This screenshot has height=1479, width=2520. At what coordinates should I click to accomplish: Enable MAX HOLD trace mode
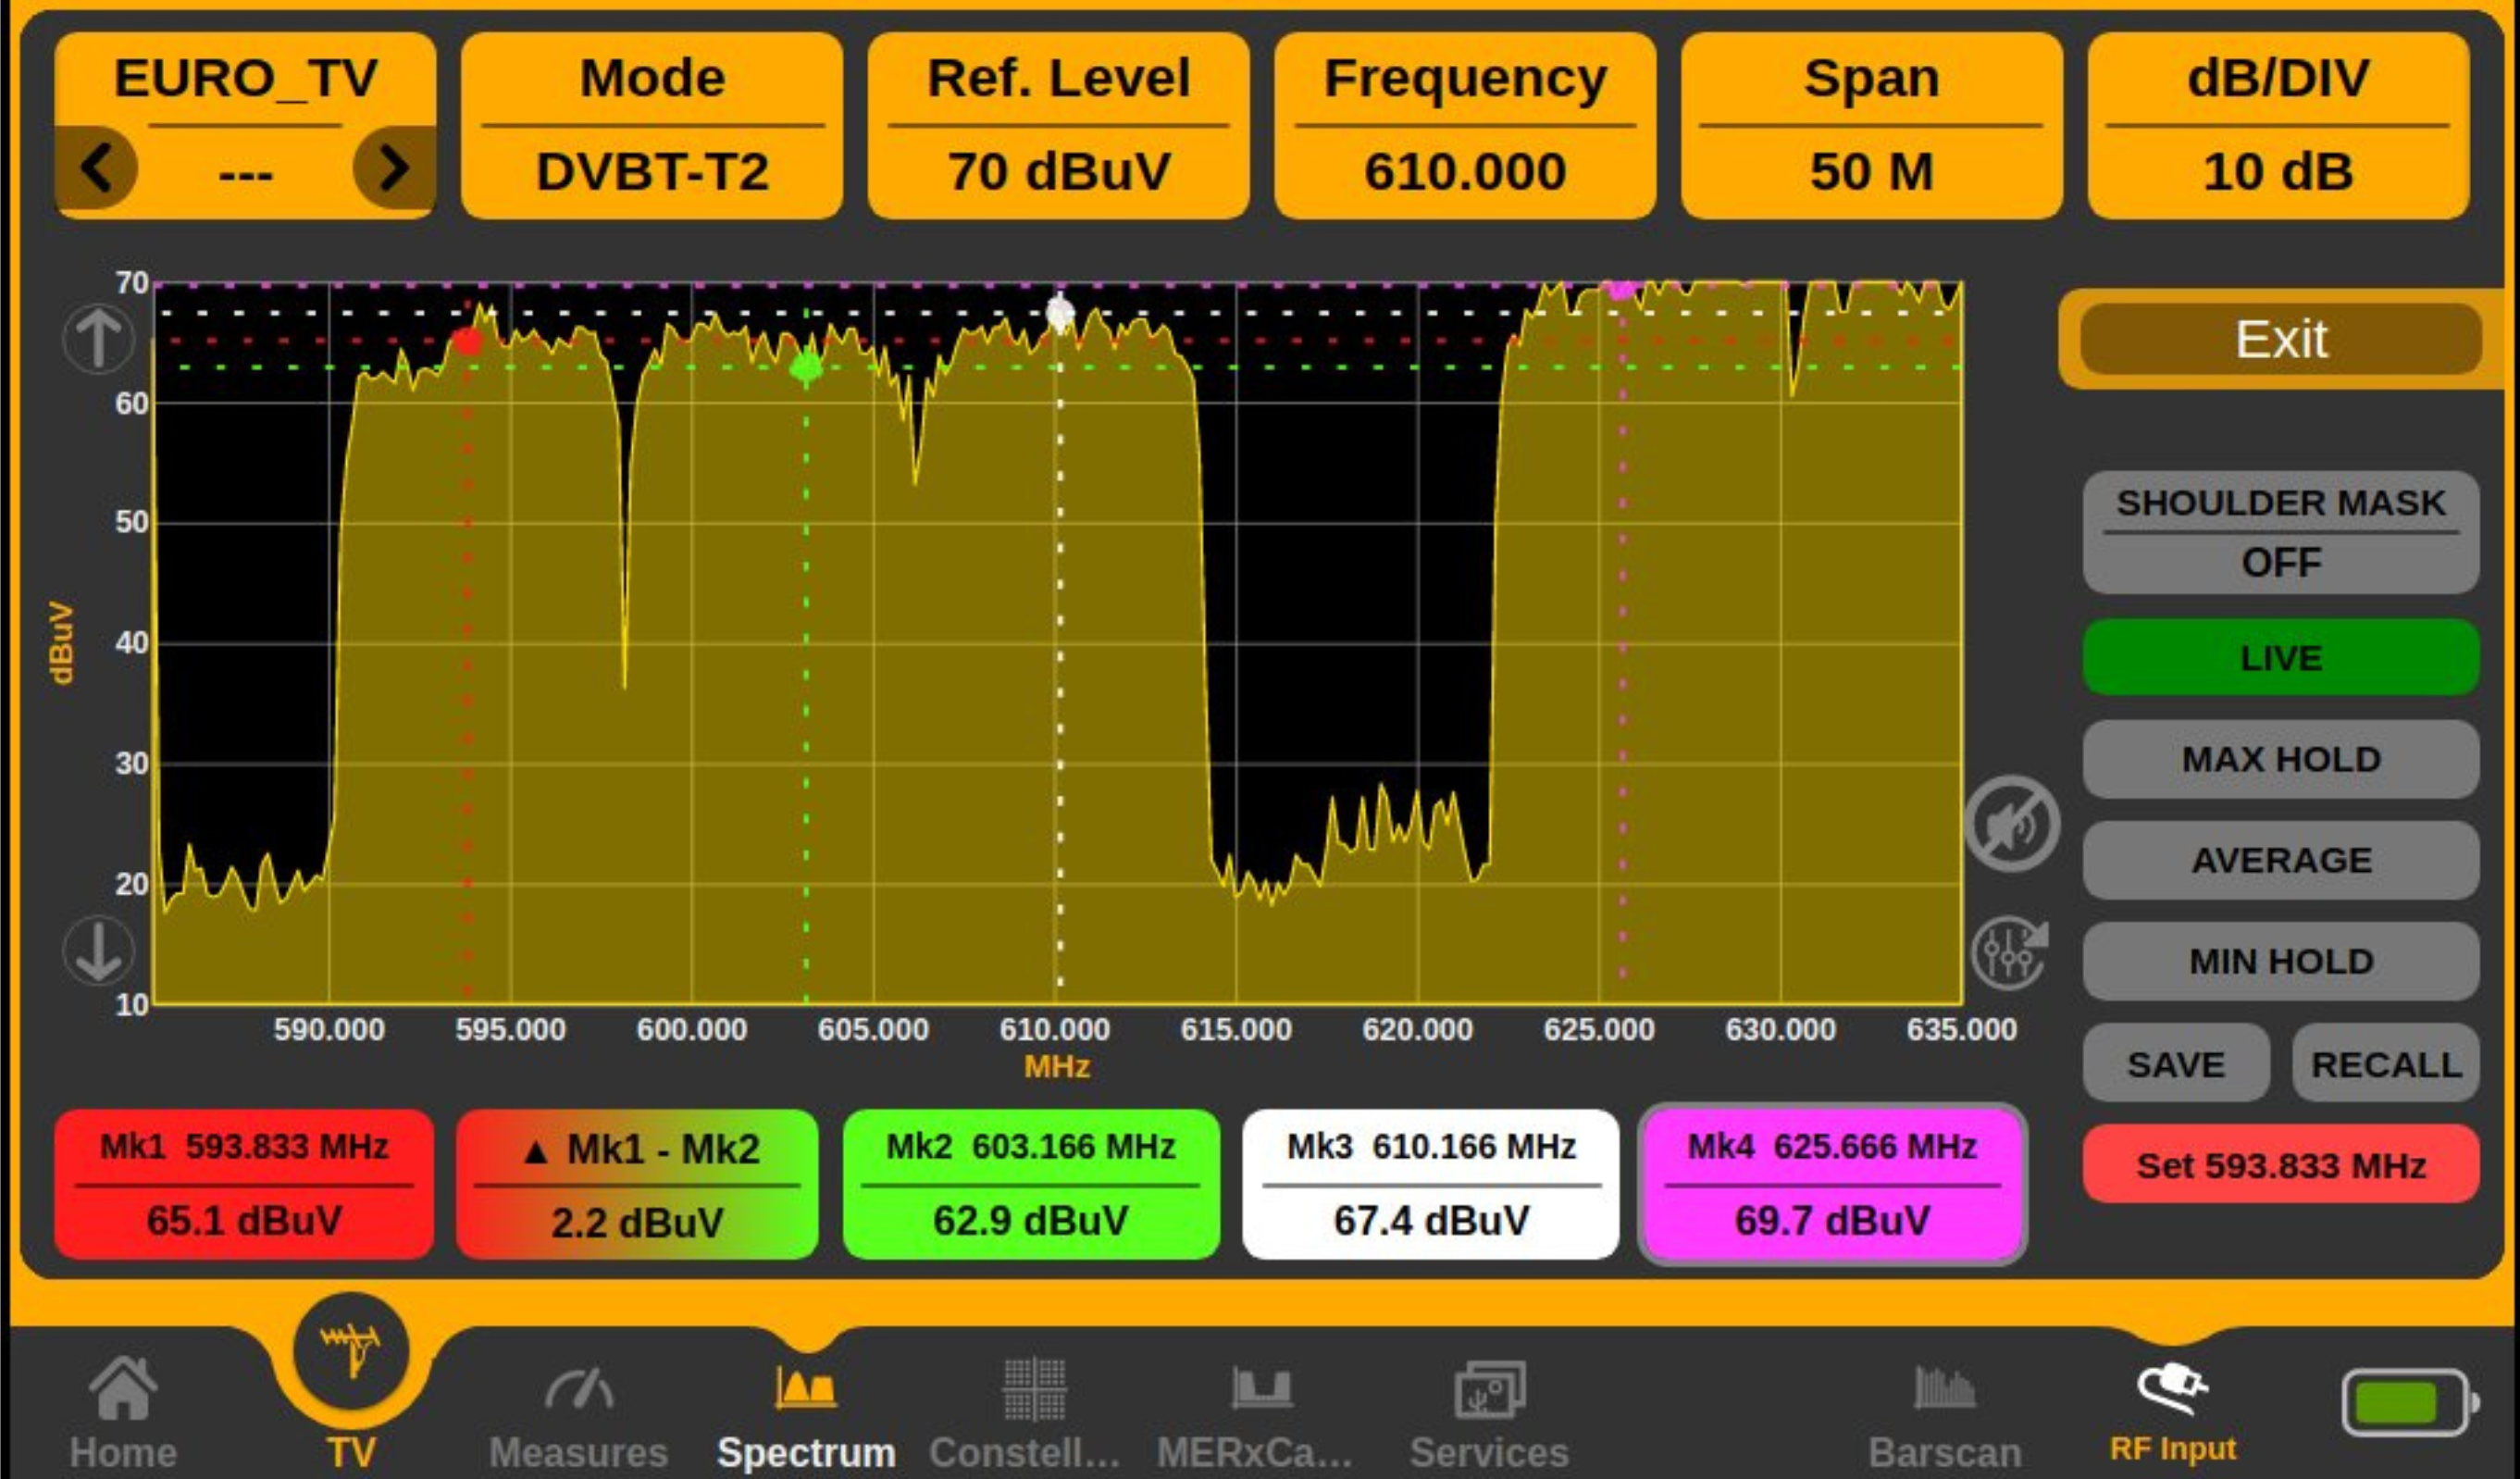pos(2281,759)
